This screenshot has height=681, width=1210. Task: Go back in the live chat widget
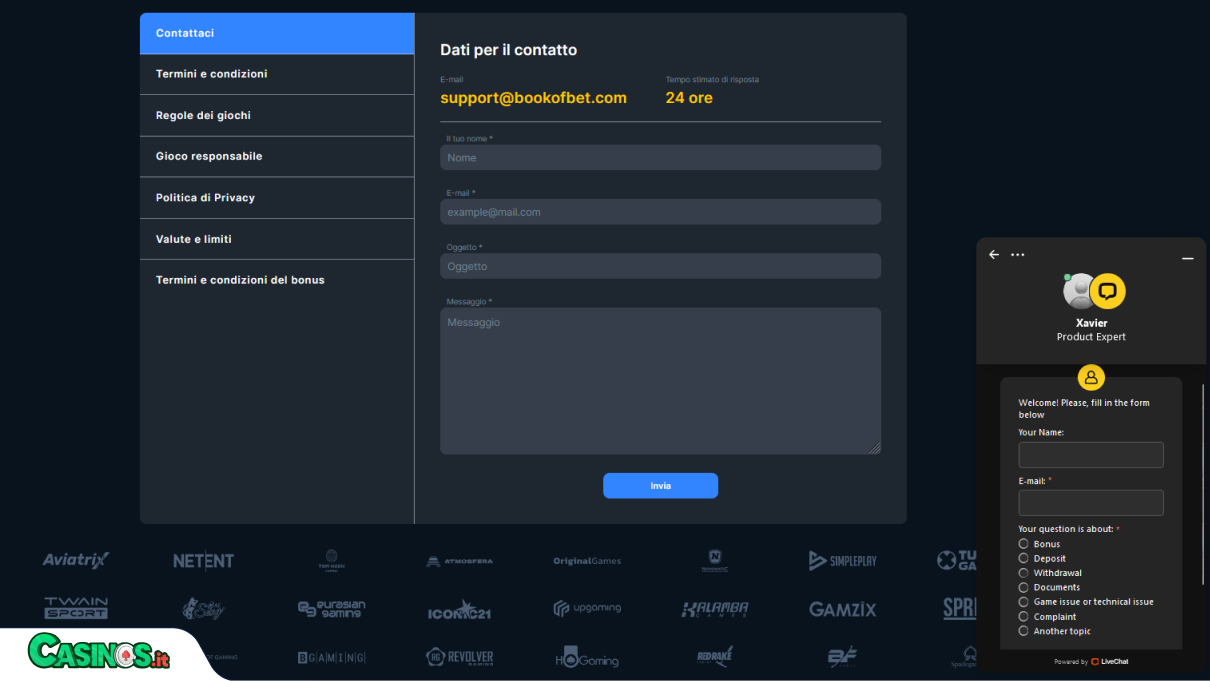pos(994,255)
